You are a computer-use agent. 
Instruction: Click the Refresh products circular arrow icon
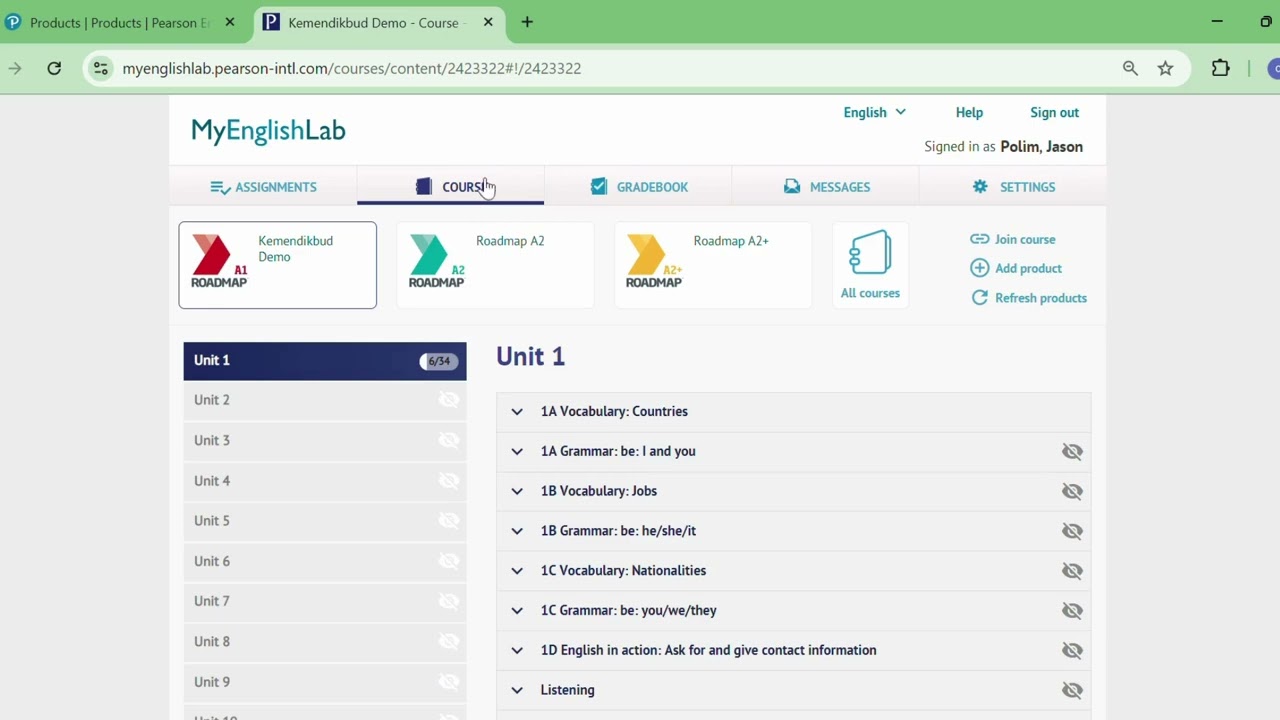pos(980,298)
